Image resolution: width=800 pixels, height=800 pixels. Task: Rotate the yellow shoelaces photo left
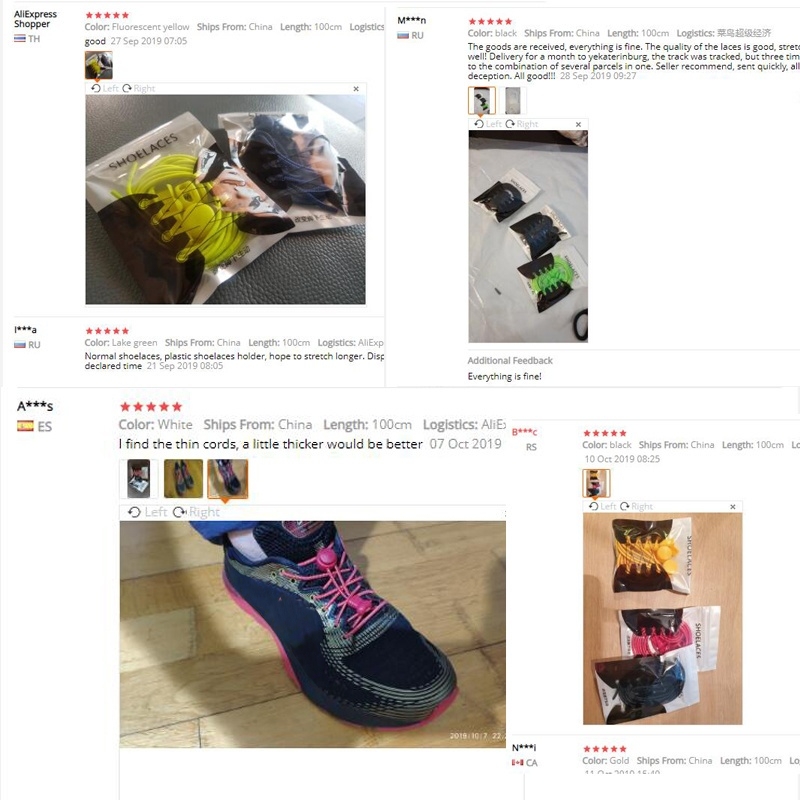105,88
